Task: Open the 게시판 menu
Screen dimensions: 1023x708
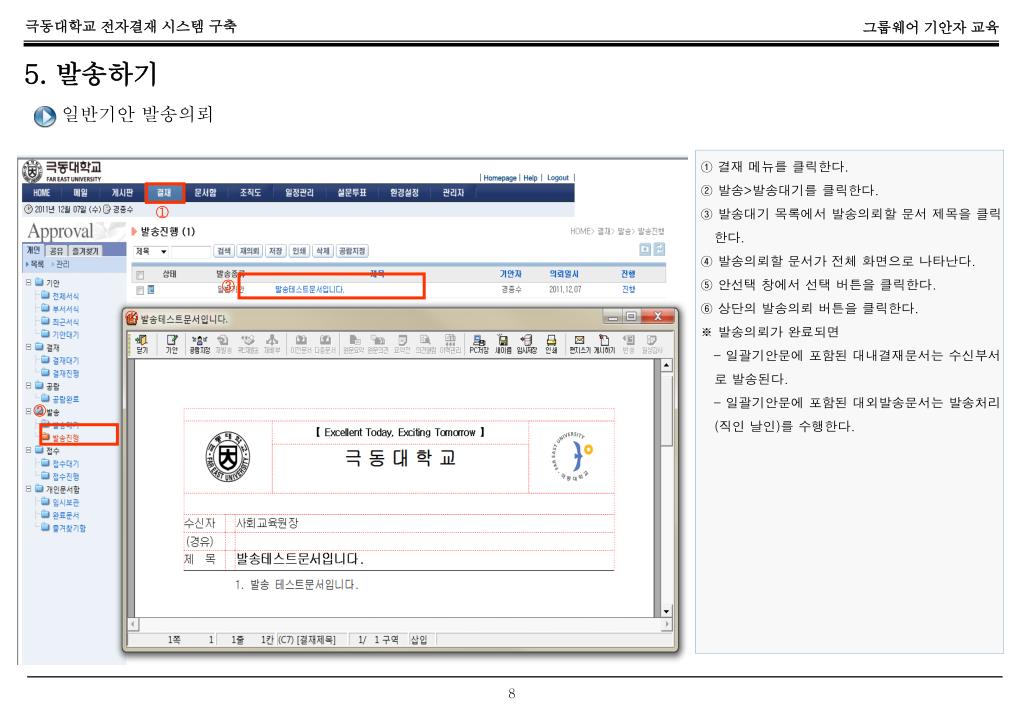Action: [122, 192]
